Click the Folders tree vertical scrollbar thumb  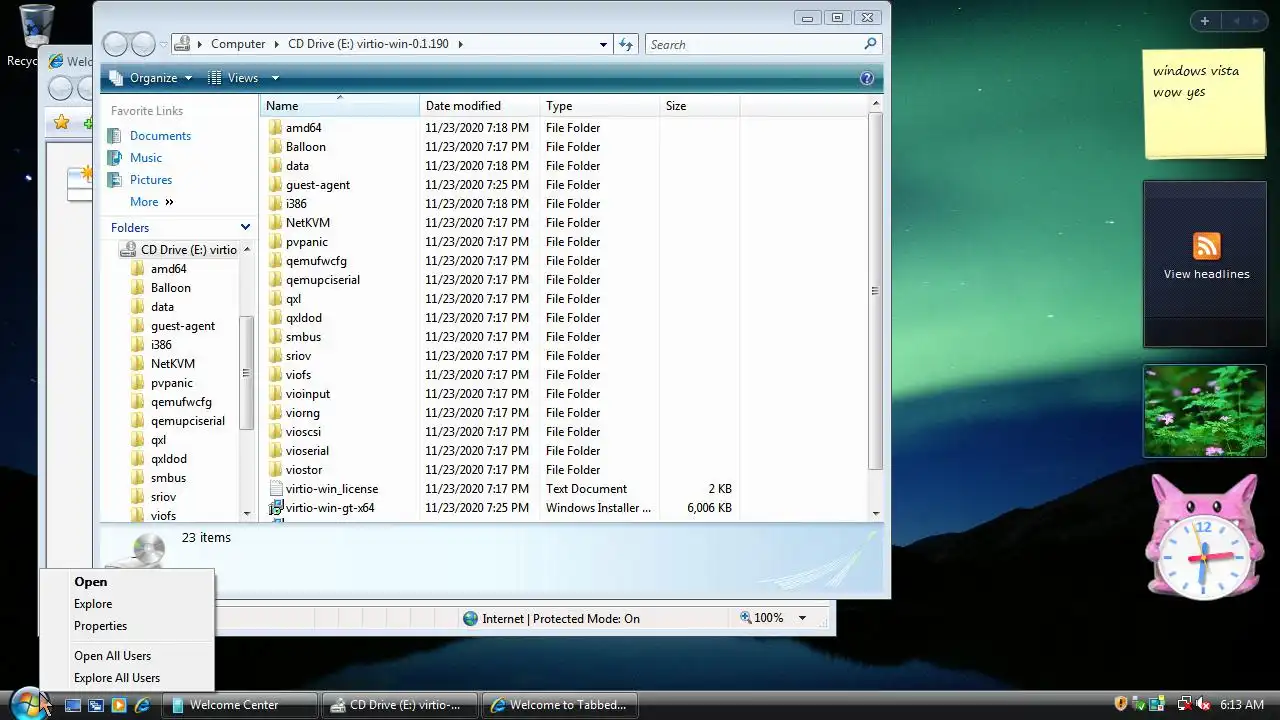[246, 372]
